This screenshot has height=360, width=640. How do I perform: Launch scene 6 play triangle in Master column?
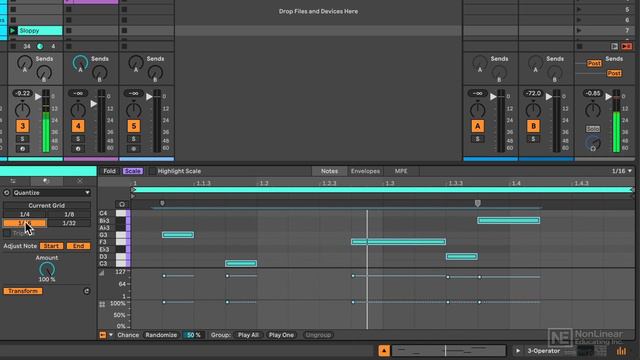(579, 20)
